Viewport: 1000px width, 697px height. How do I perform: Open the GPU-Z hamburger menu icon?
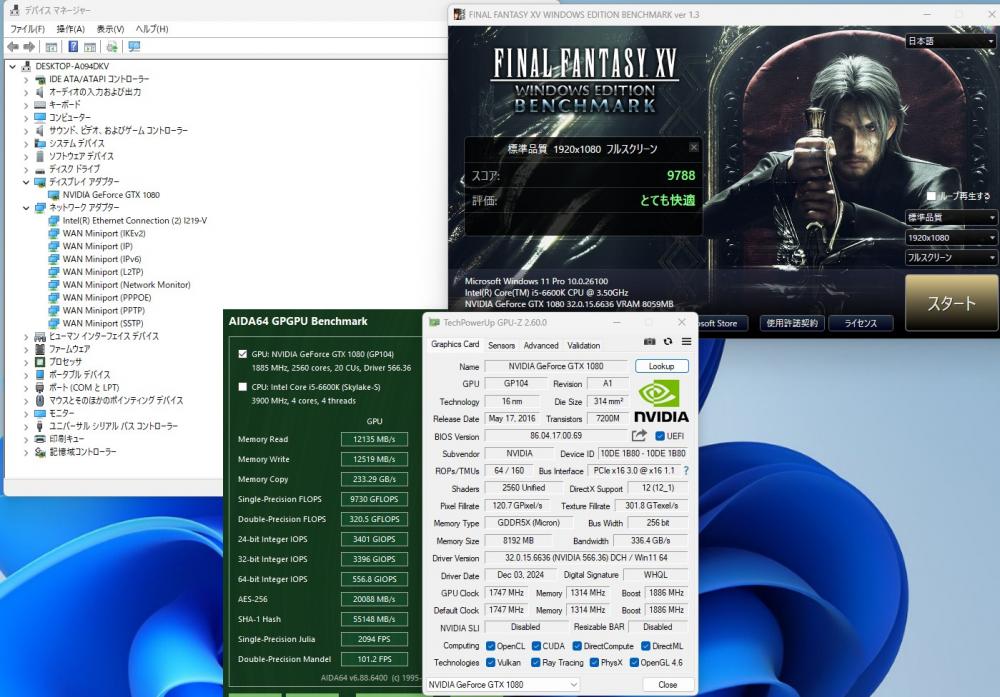click(x=686, y=342)
